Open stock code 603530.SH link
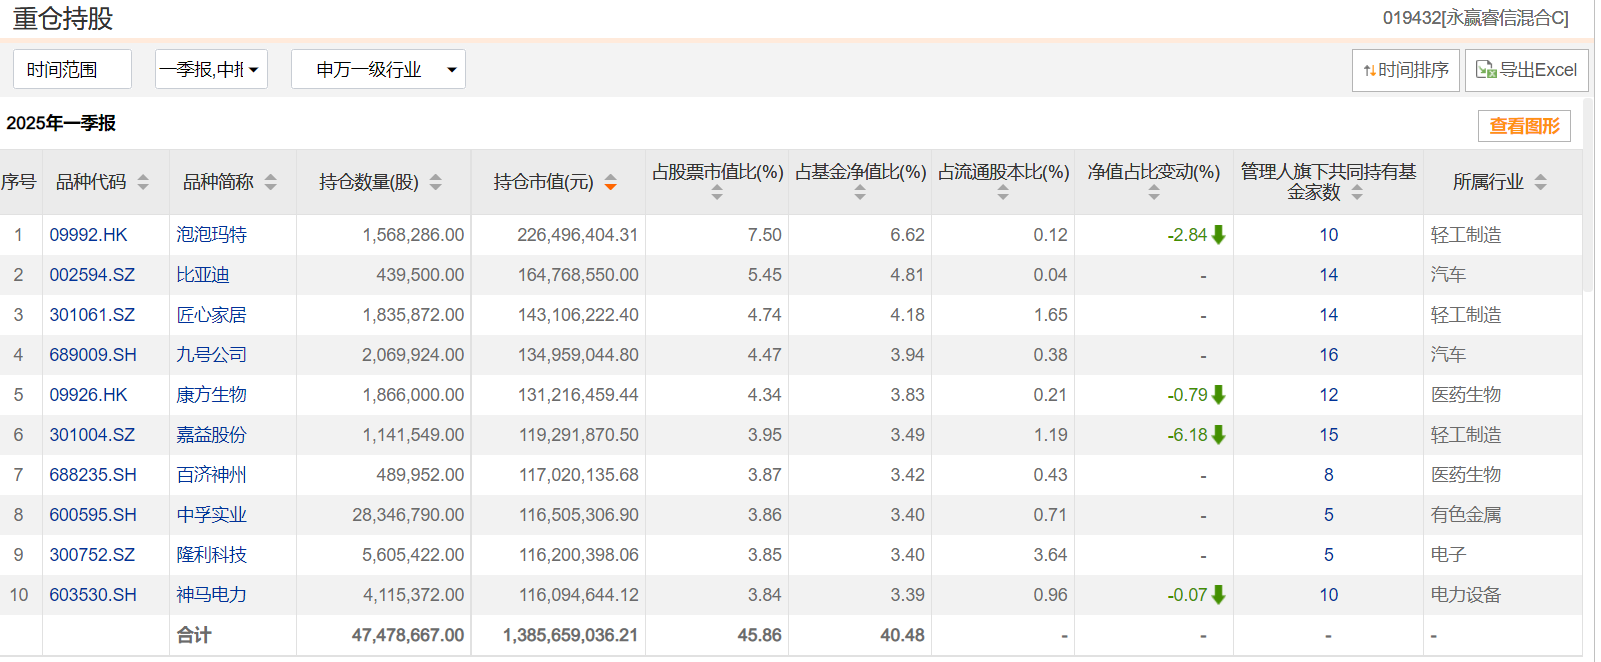This screenshot has height=662, width=1601. [93, 595]
